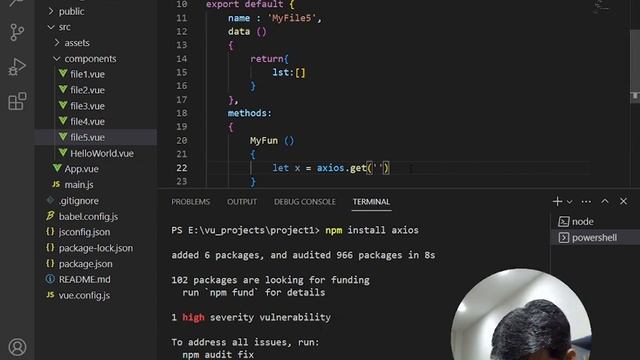This screenshot has height=360, width=640.
Task: Open terminal panel more actions (ellipsis)
Action: 586,202
